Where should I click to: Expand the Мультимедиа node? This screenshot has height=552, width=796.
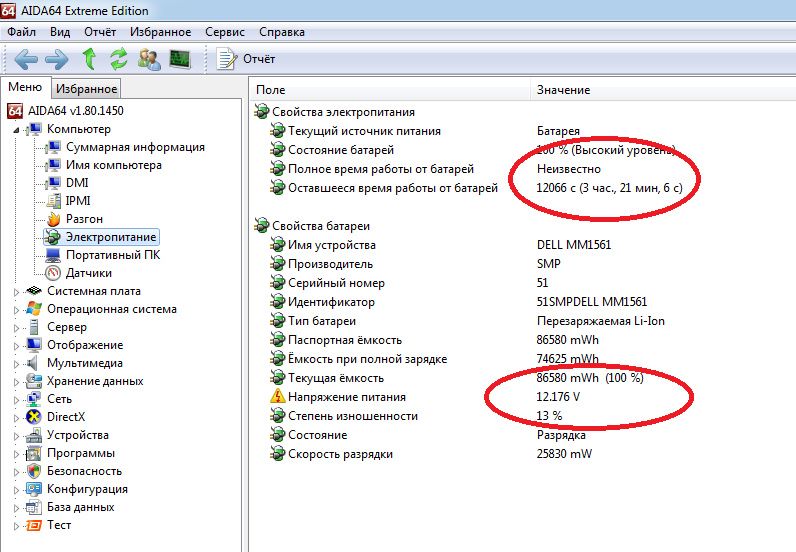point(16,364)
